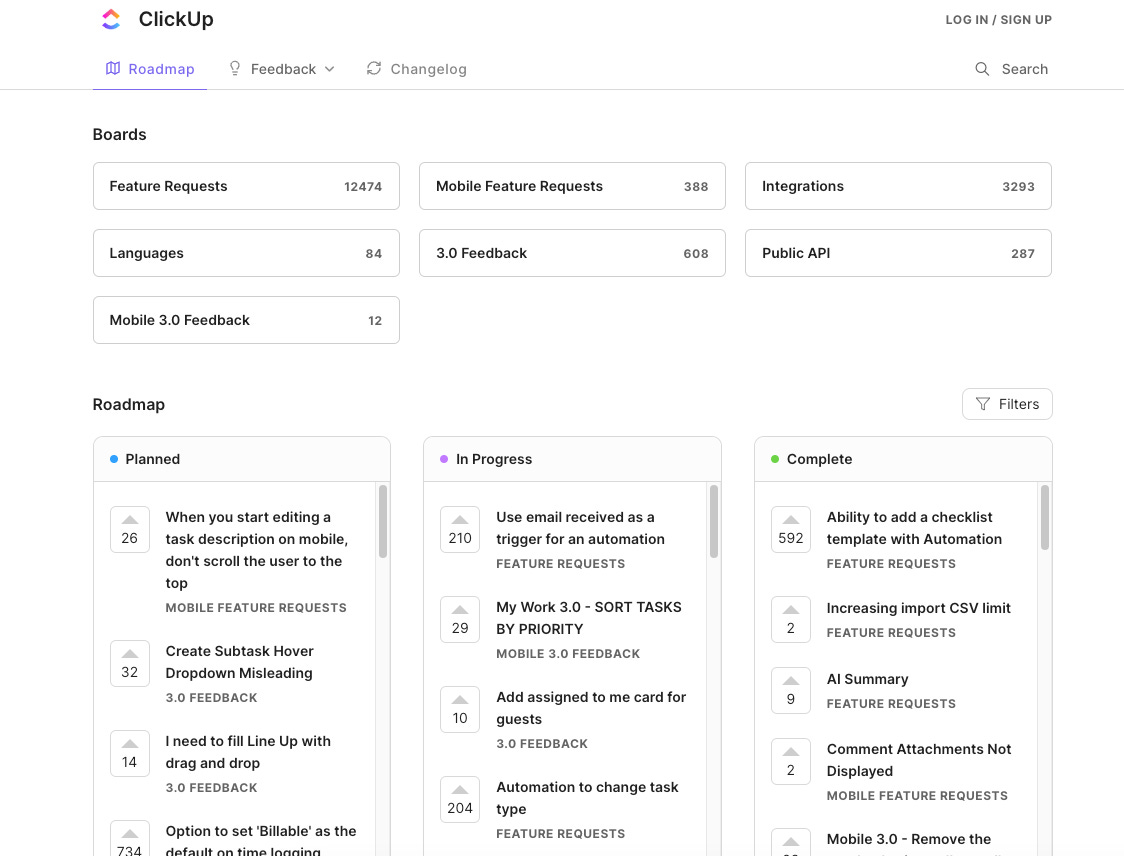
Task: Upvote the Billable default option post
Action: tap(130, 840)
